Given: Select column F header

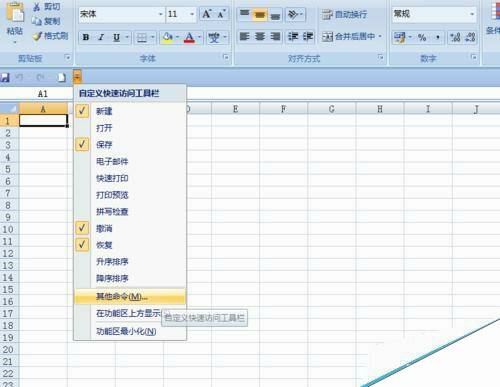Looking at the screenshot, I should click(283, 109).
